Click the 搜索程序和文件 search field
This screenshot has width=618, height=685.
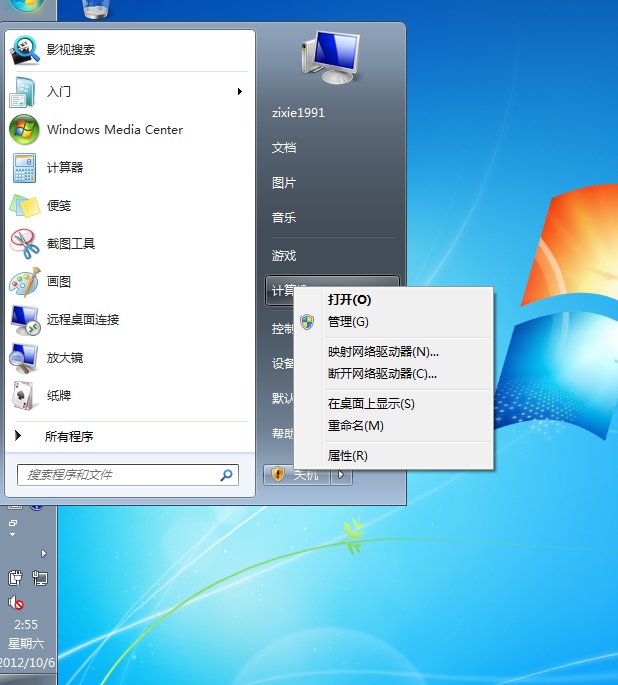(128, 475)
